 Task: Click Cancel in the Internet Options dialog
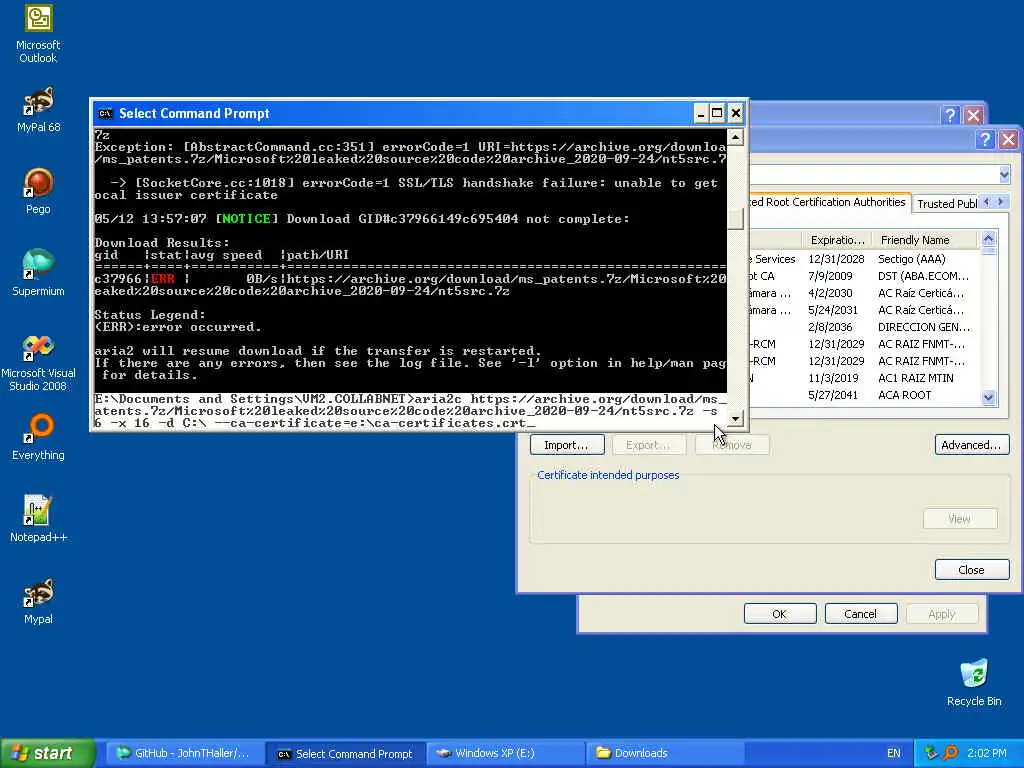click(861, 614)
